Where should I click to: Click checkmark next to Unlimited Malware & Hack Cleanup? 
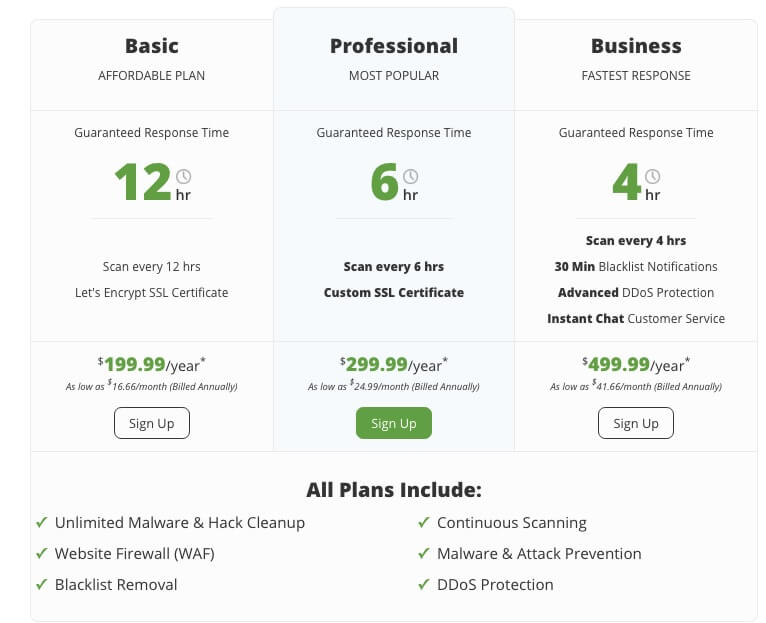[42, 522]
